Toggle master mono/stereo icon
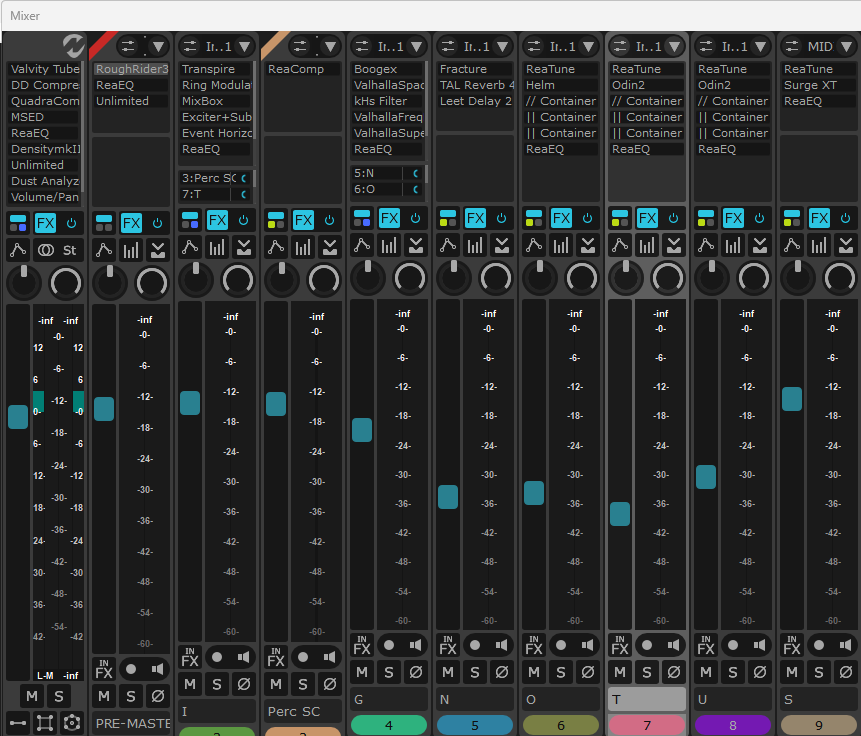The height and width of the screenshot is (736, 861). pos(46,250)
